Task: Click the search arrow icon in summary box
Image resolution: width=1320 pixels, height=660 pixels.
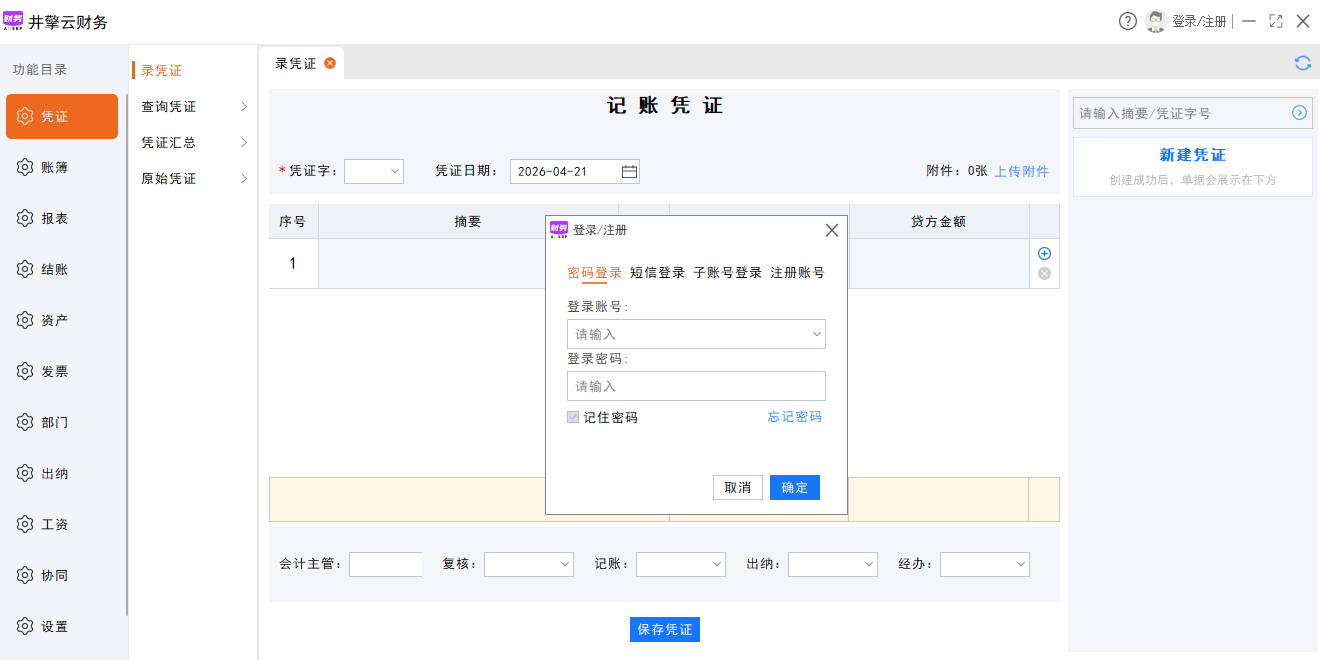Action: click(x=1299, y=113)
